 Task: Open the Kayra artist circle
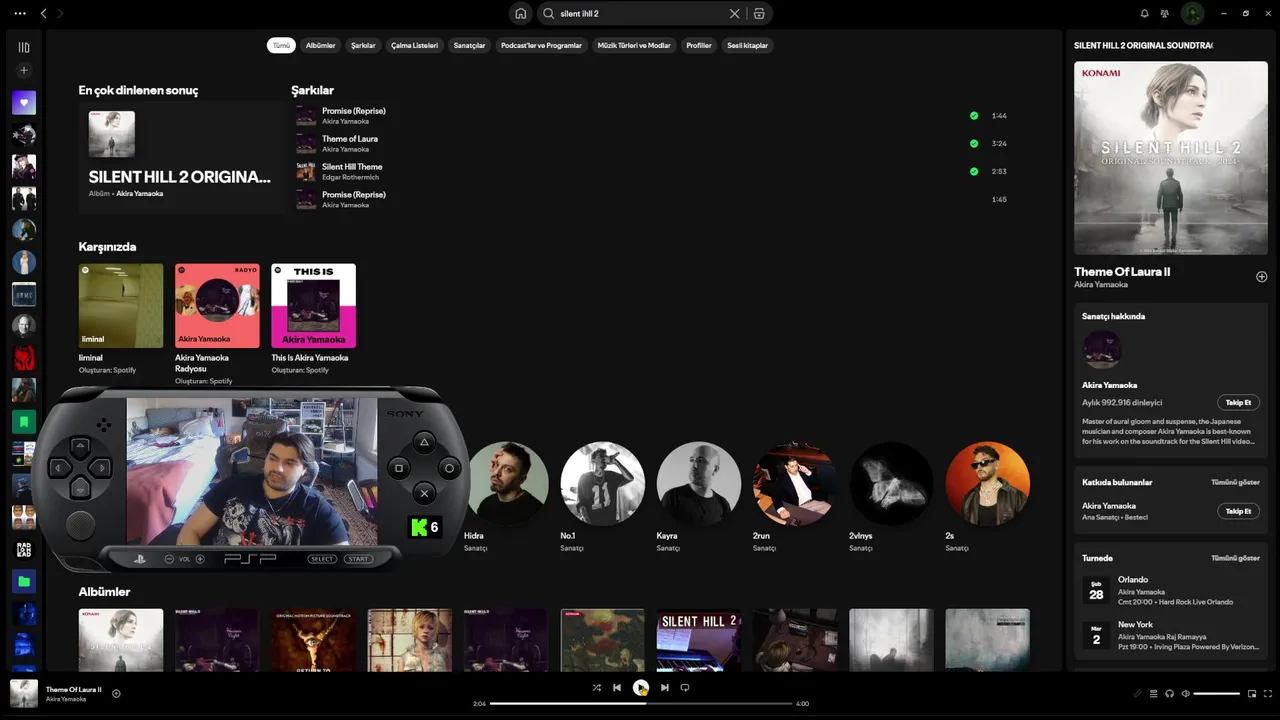699,483
